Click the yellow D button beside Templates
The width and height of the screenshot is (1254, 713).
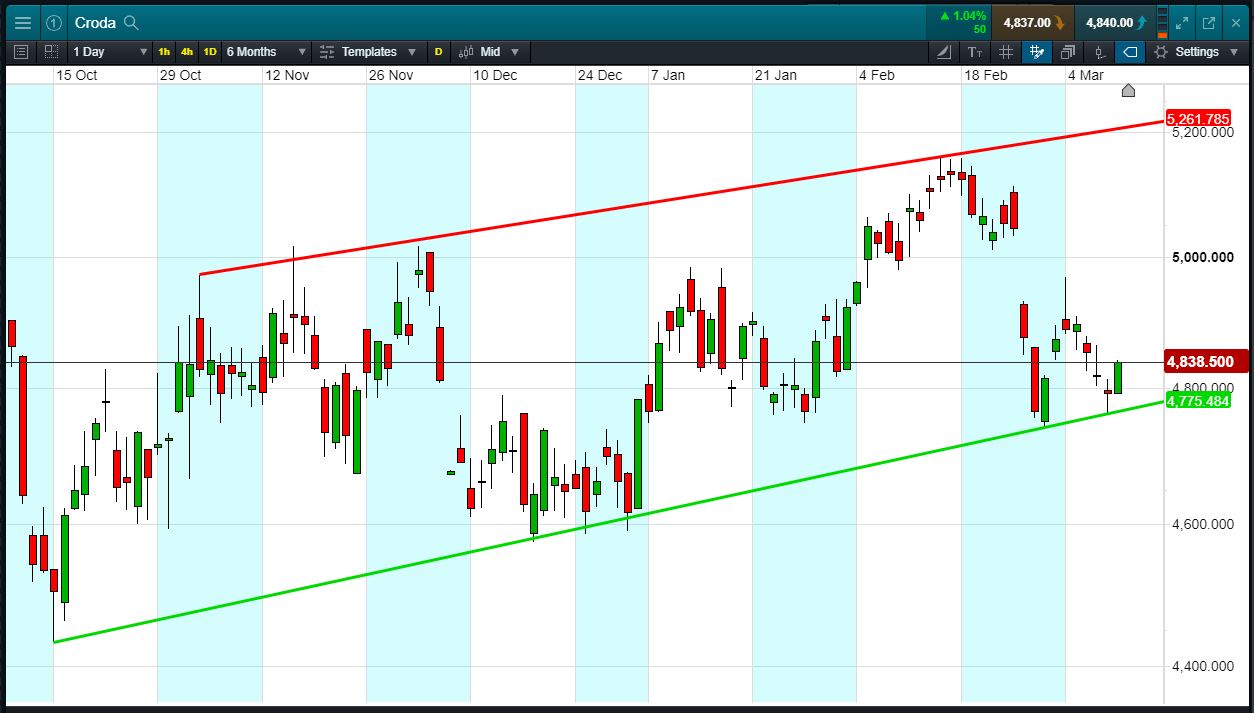(438, 52)
